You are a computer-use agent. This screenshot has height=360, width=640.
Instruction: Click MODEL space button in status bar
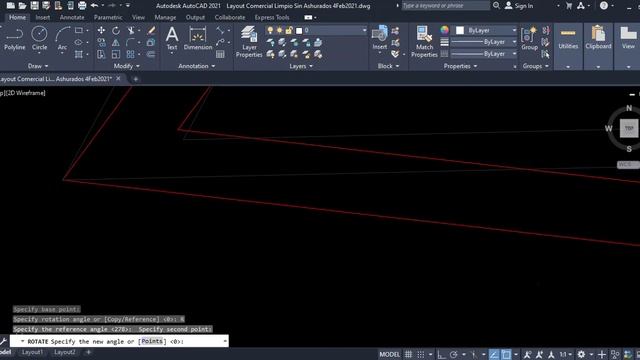pyautogui.click(x=389, y=354)
